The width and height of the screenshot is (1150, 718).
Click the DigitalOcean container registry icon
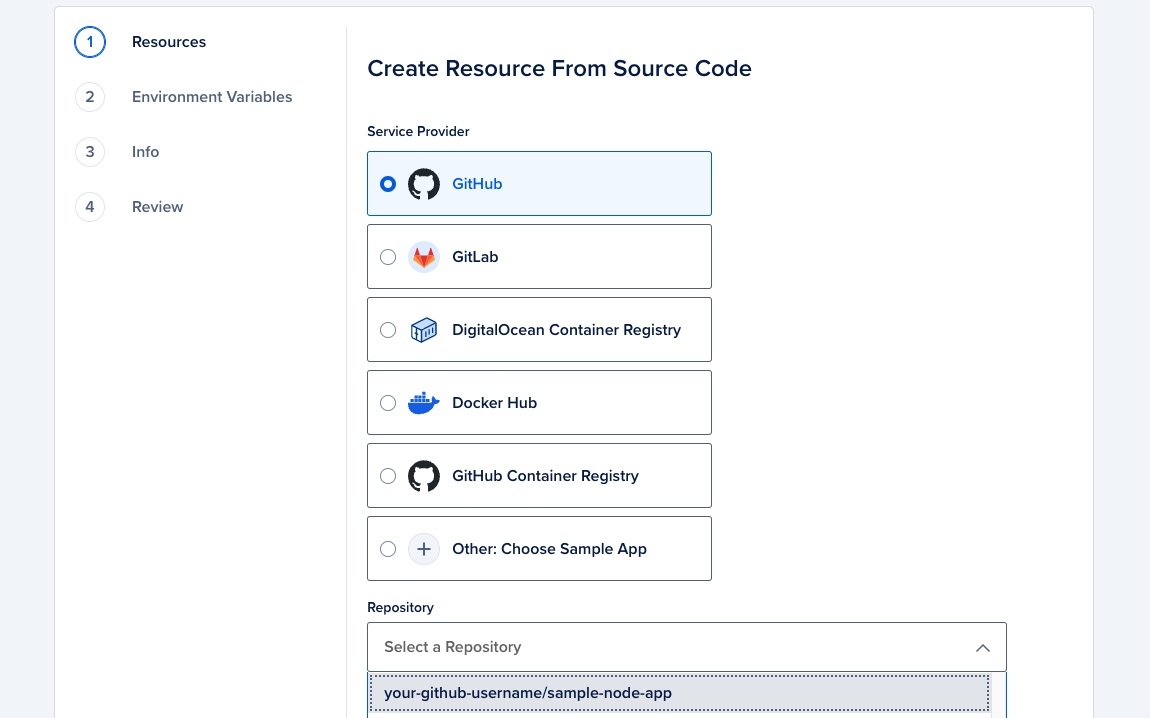pos(424,330)
